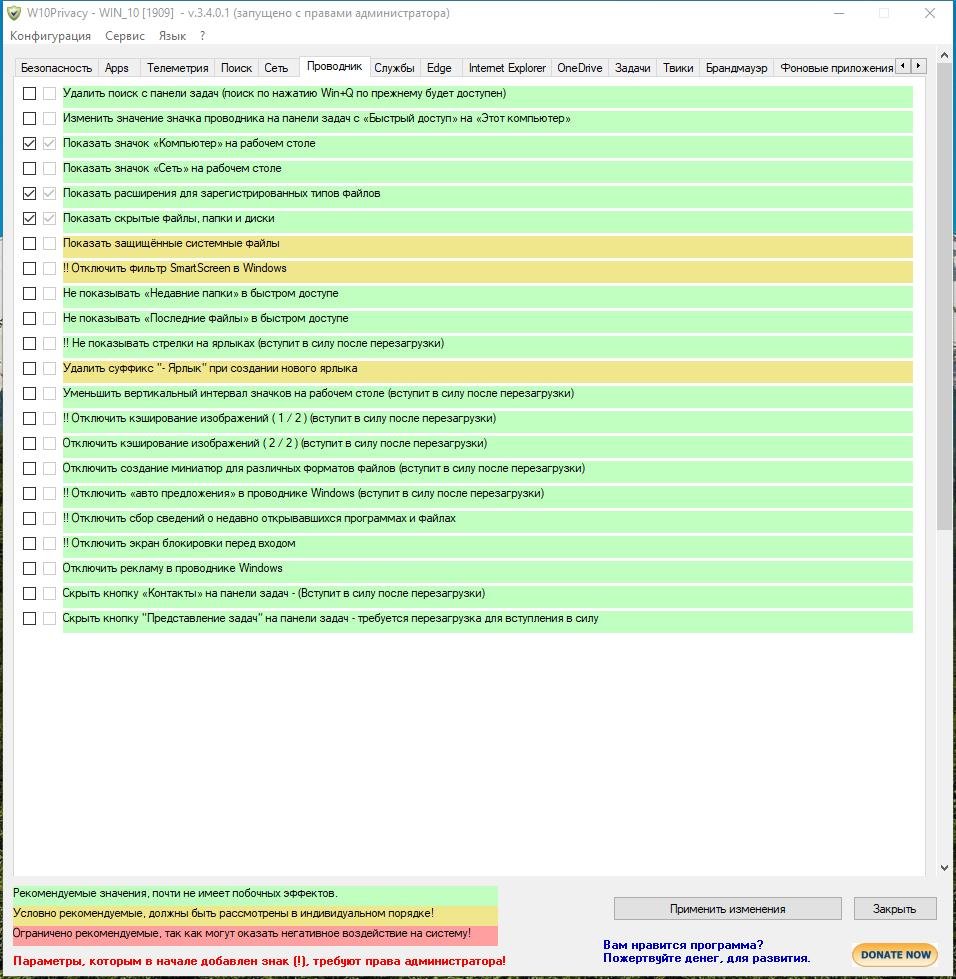Click the Применить изменения button
The width and height of the screenshot is (956, 979).
tap(727, 909)
